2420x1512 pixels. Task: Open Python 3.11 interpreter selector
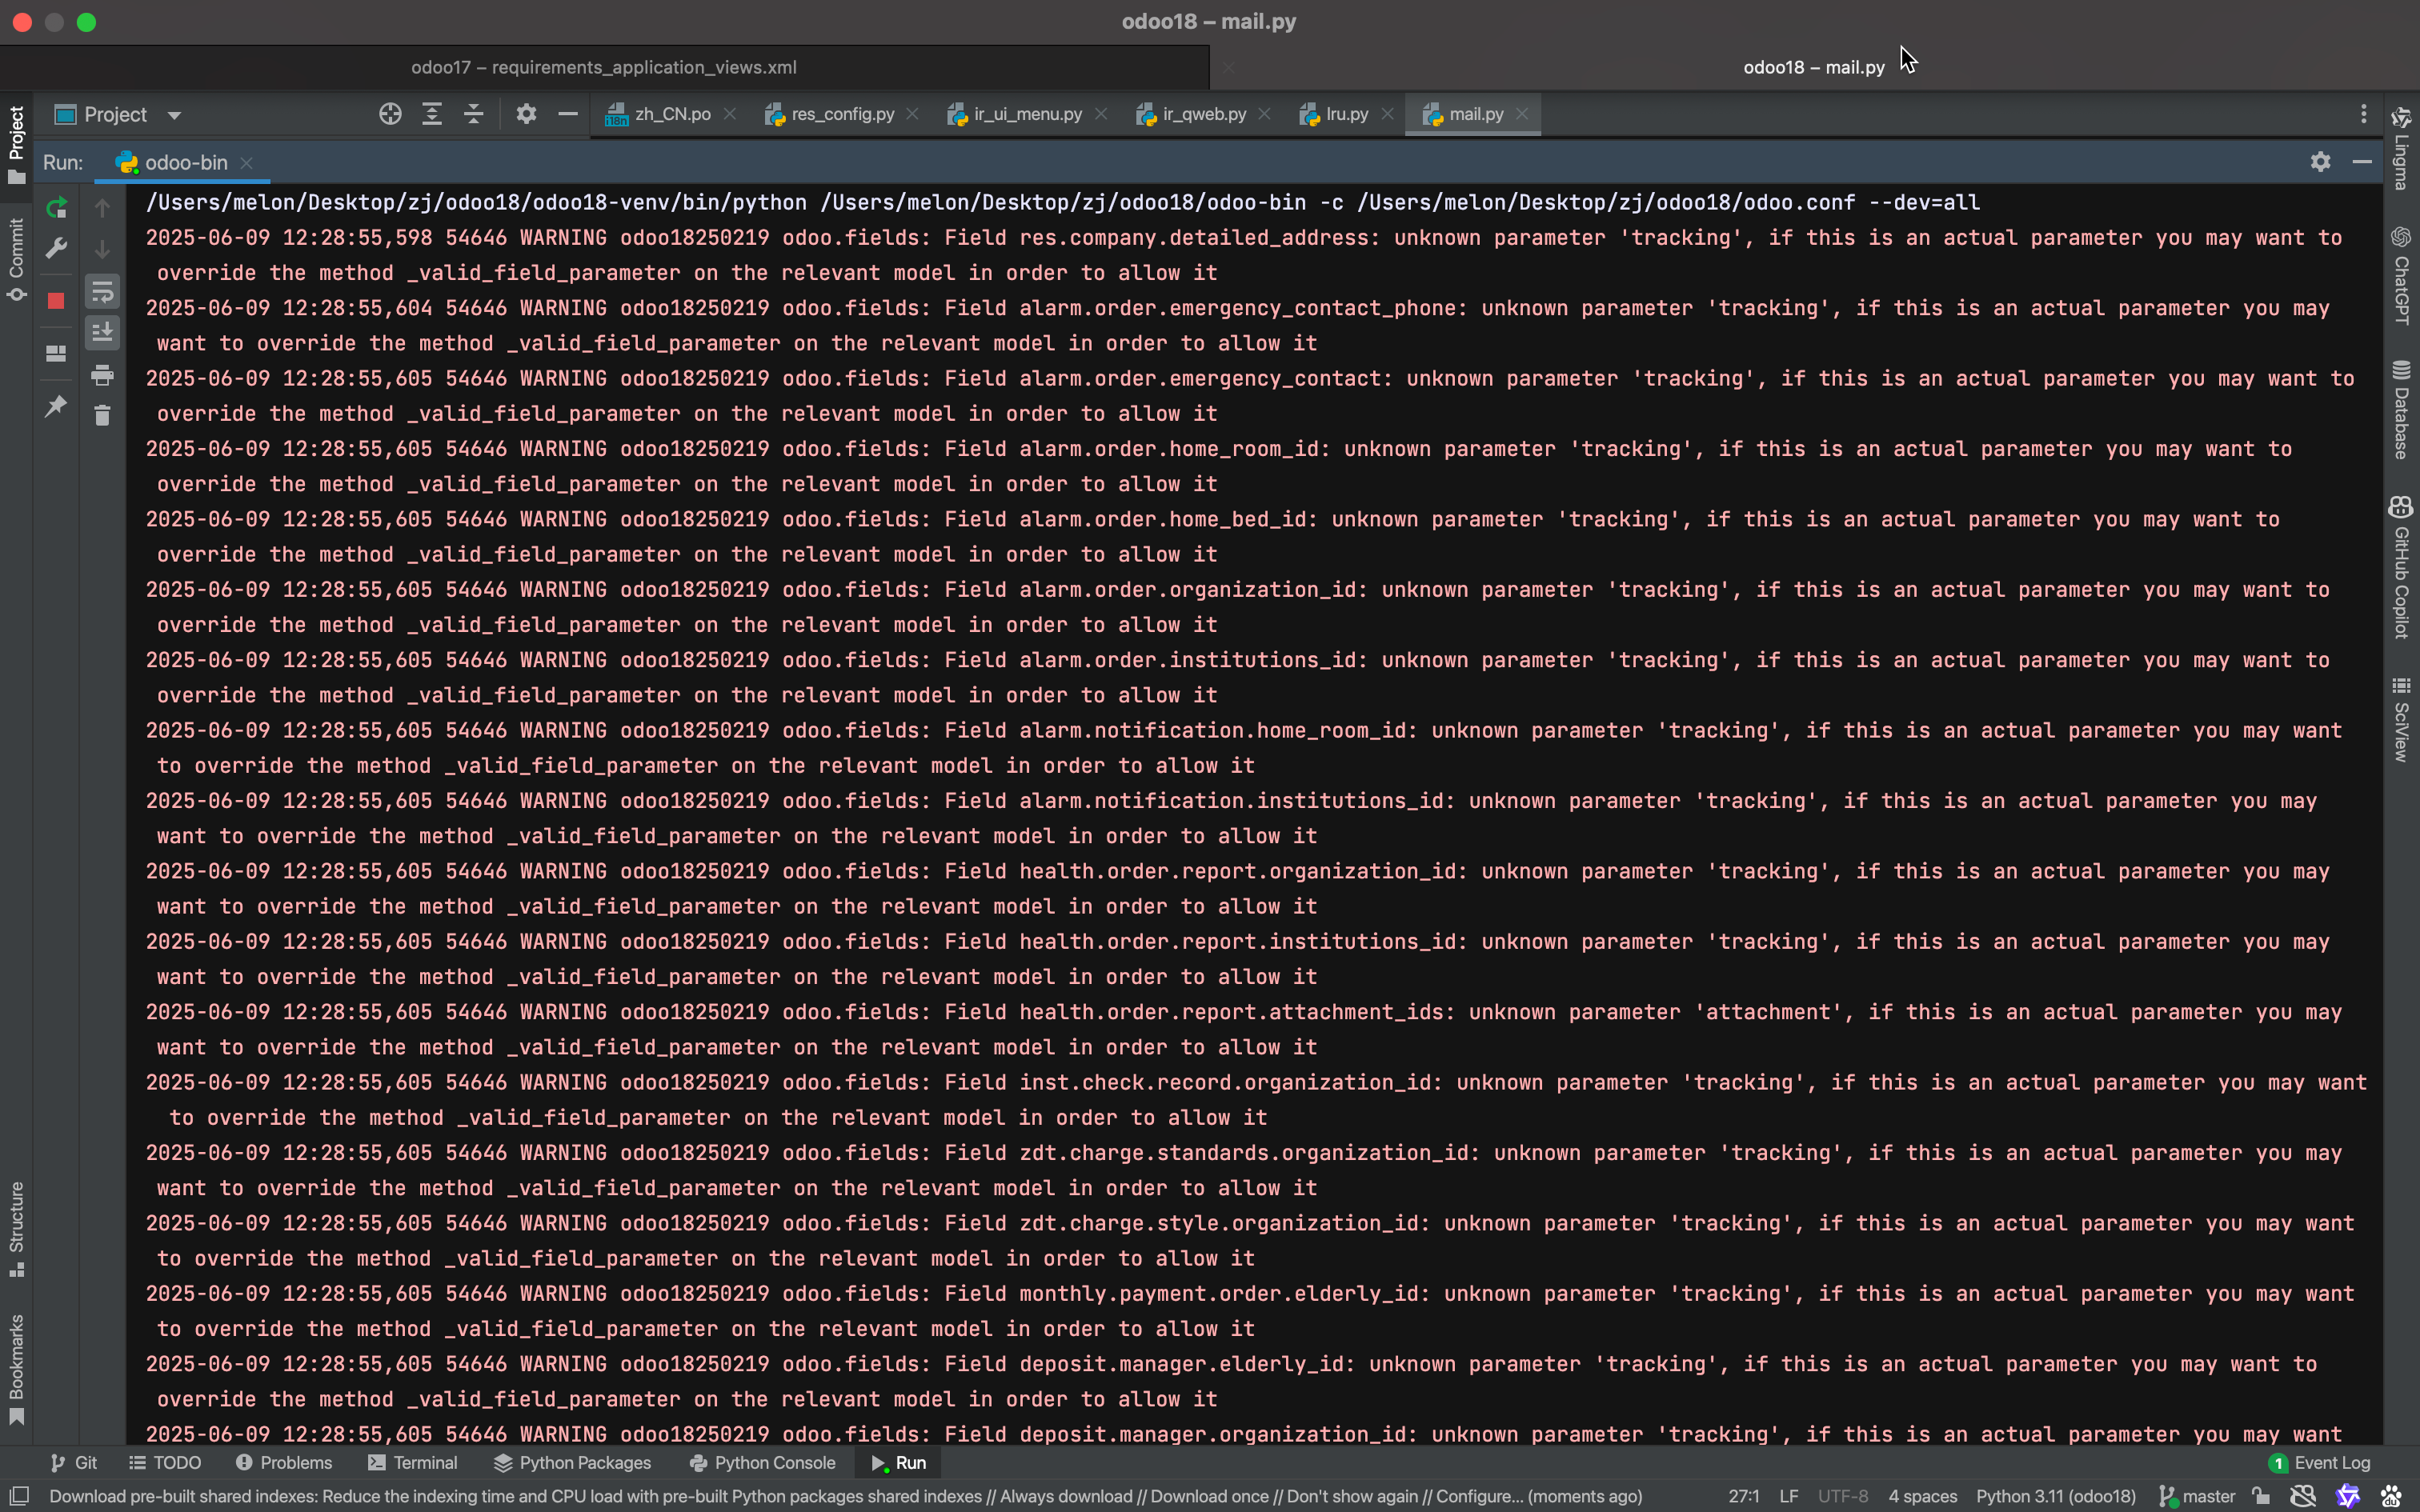point(2055,1496)
